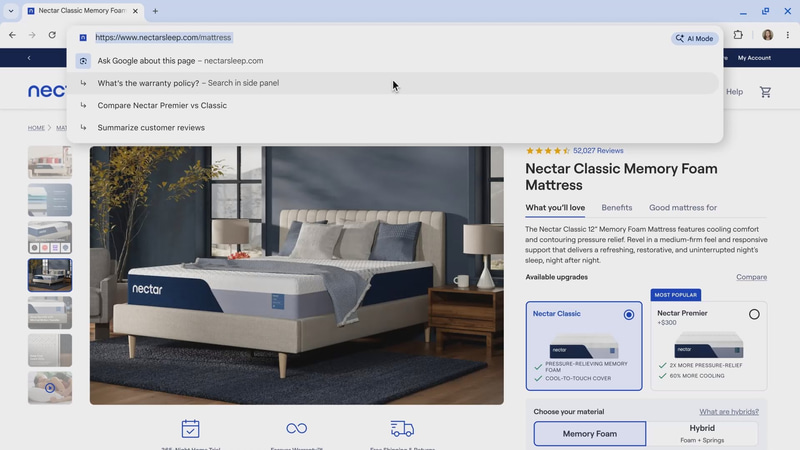Open a new tab with the plus icon
Image resolution: width=800 pixels, height=450 pixels.
click(155, 11)
